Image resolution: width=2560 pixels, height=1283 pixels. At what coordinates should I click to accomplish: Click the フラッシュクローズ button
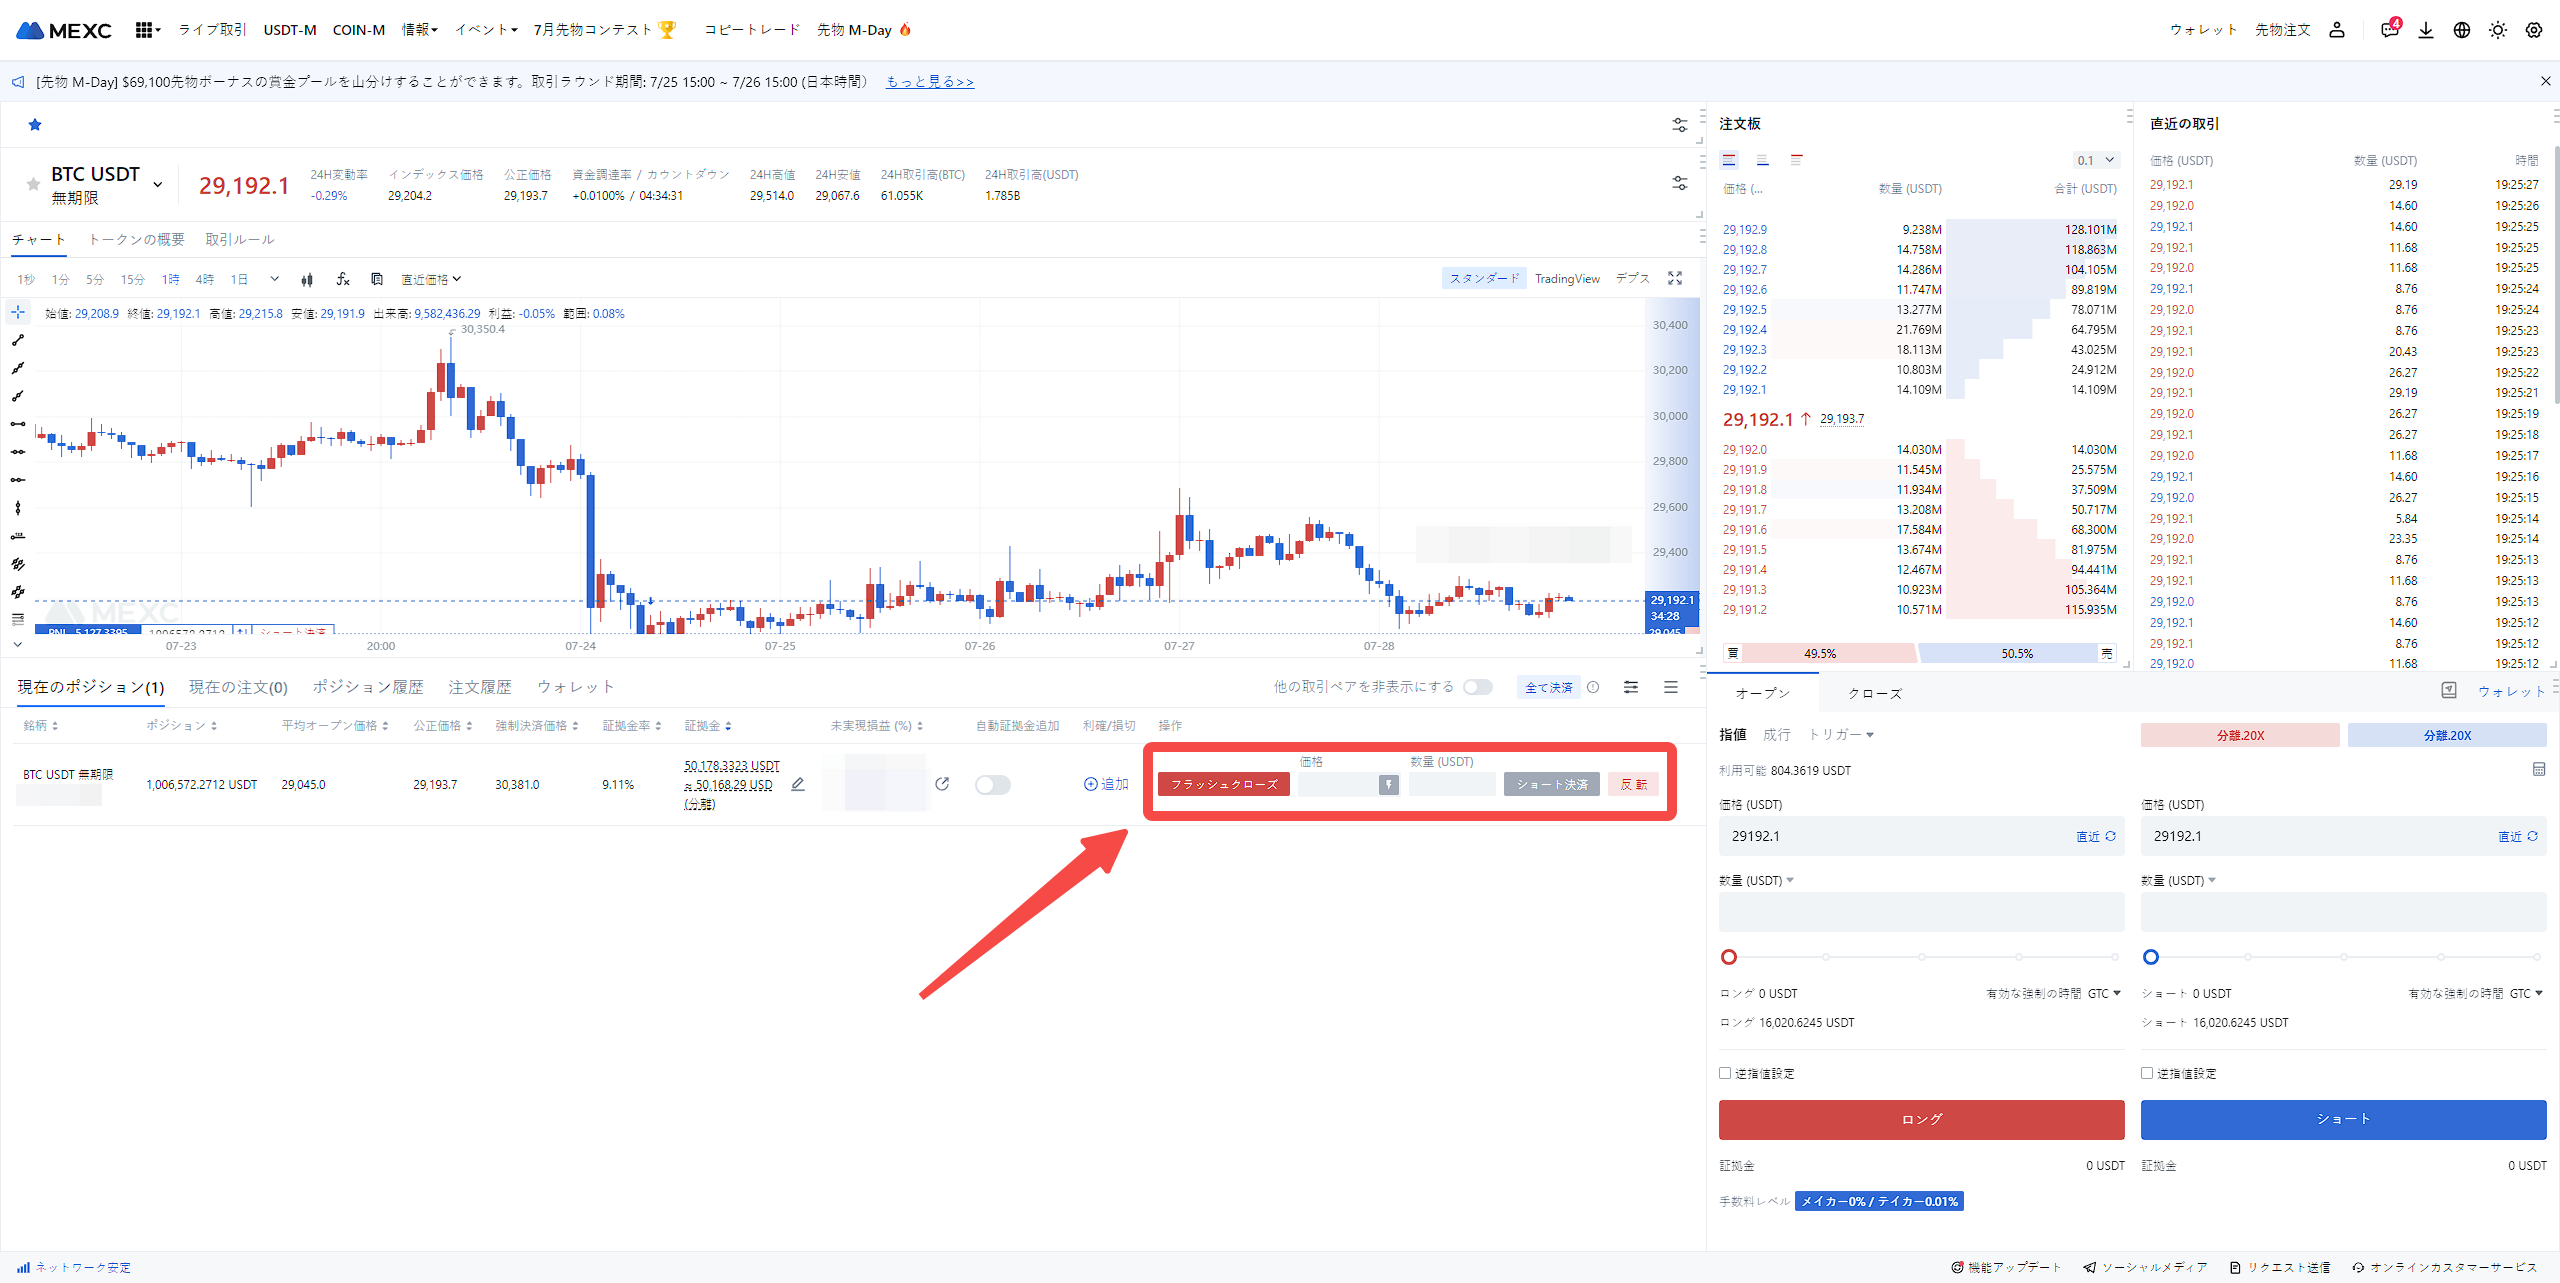click(x=1223, y=784)
